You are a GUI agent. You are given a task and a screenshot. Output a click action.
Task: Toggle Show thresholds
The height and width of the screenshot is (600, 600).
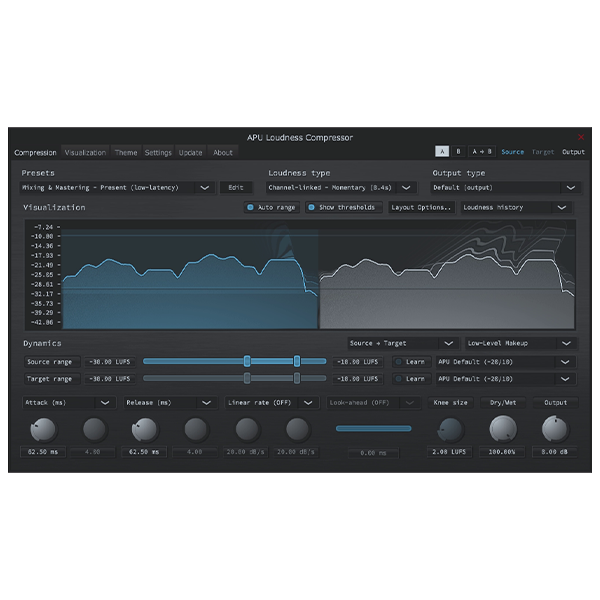point(344,207)
